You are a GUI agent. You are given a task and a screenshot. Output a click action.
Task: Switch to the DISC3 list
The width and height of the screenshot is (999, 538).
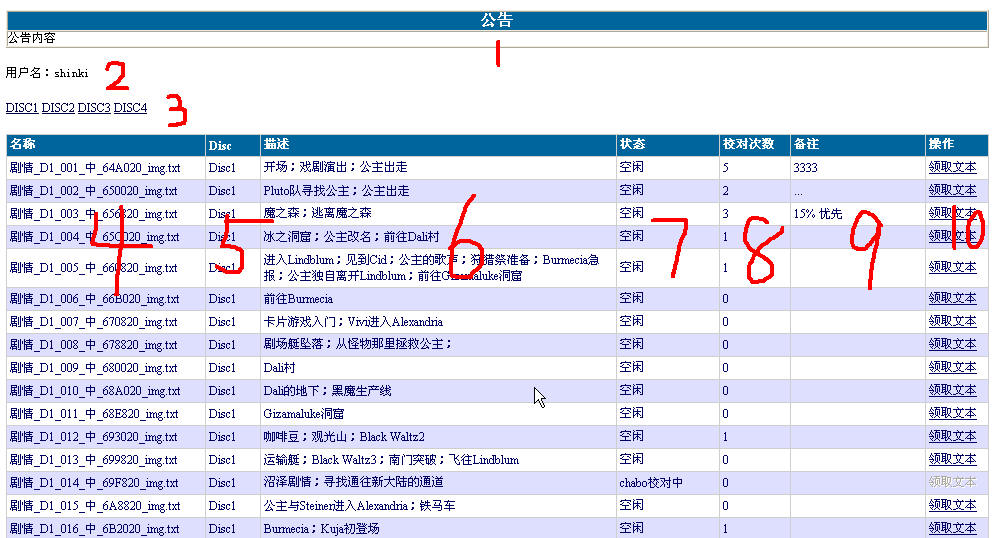point(94,108)
